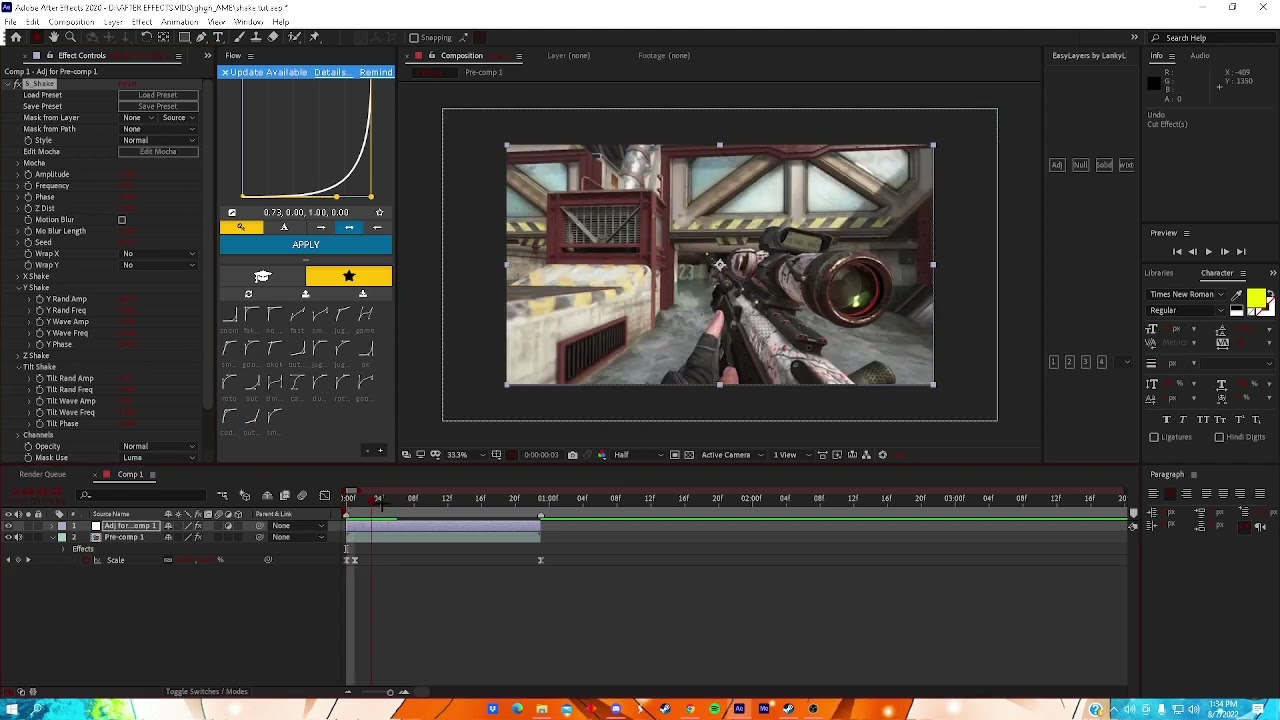Collapse the Y Shake group

click(x=17, y=288)
